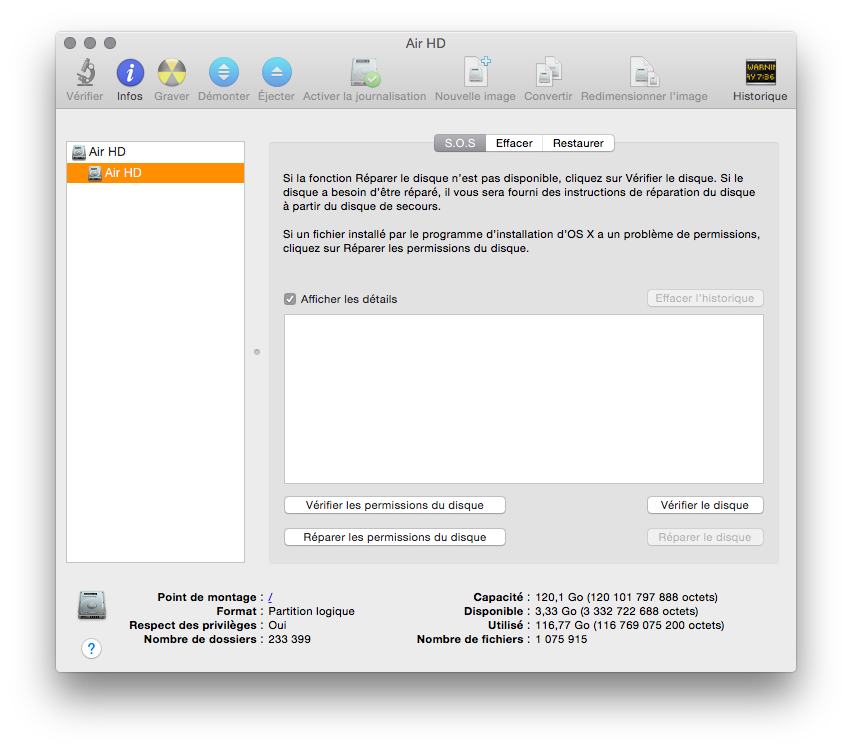The height and width of the screenshot is (752, 852).
Task: Click the Vérifier le disque button
Action: point(705,505)
